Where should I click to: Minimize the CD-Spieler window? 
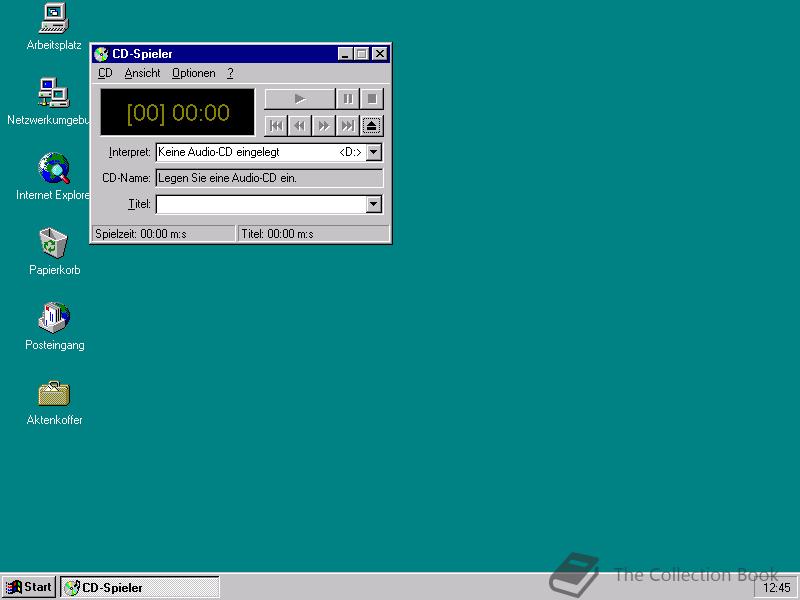tap(345, 54)
